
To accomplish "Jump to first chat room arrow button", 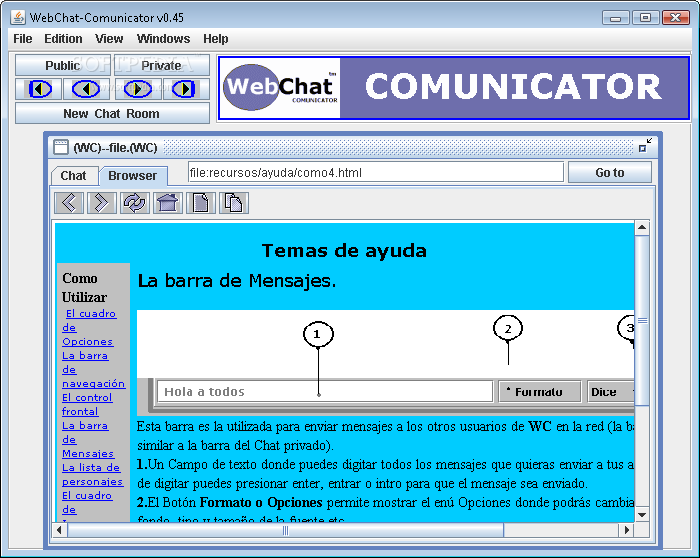I will [x=40, y=89].
